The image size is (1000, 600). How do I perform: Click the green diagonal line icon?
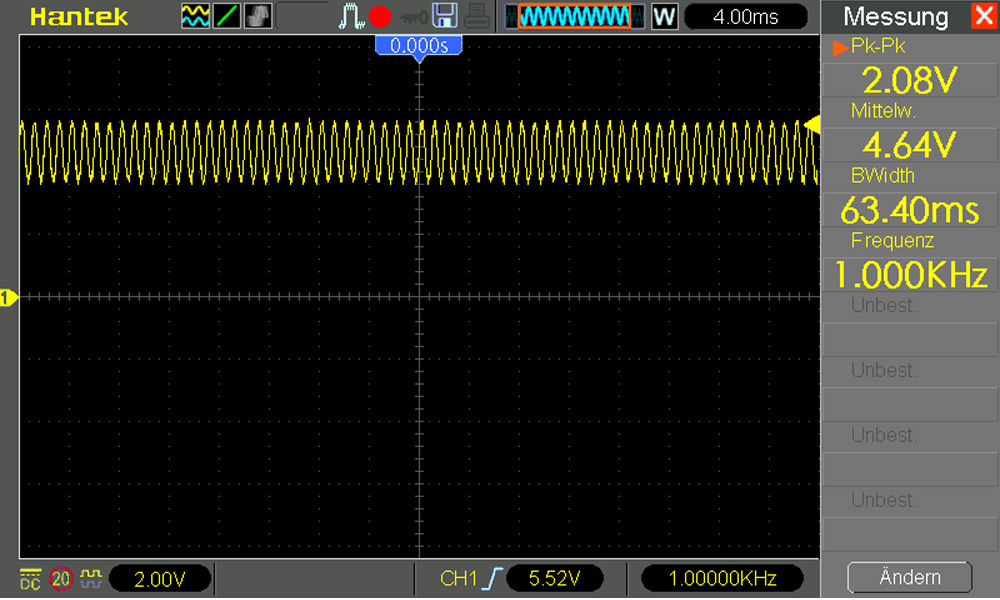[x=226, y=16]
